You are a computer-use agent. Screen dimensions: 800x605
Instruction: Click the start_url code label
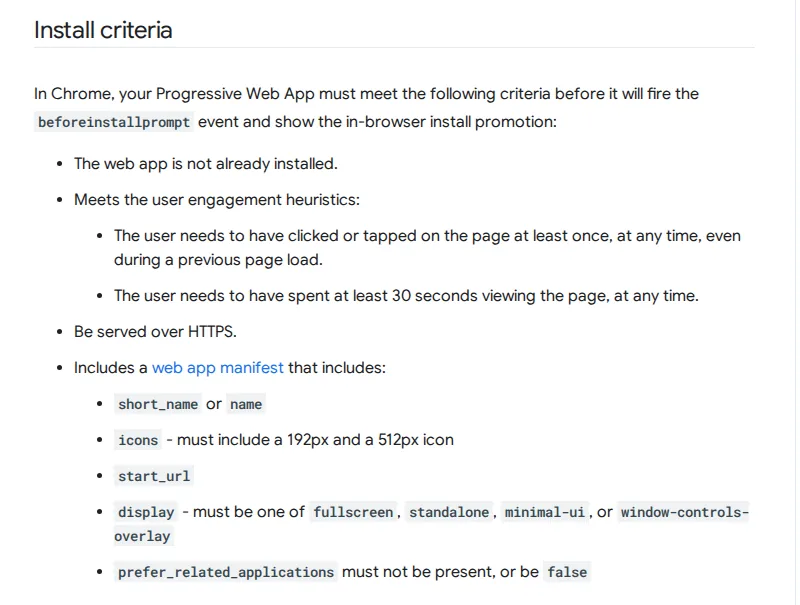click(154, 476)
